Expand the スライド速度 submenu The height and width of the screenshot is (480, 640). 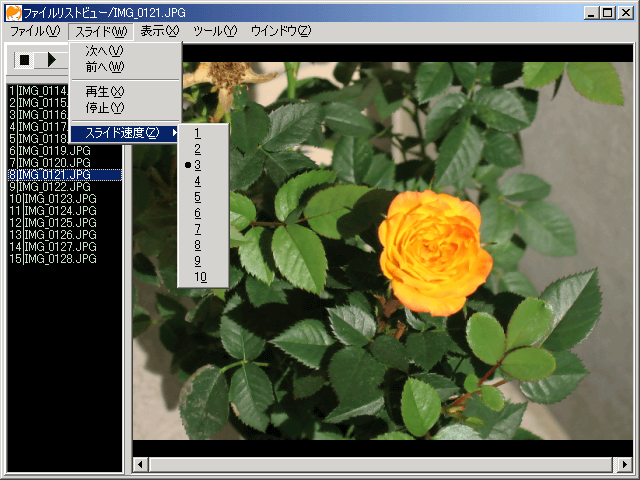click(125, 133)
